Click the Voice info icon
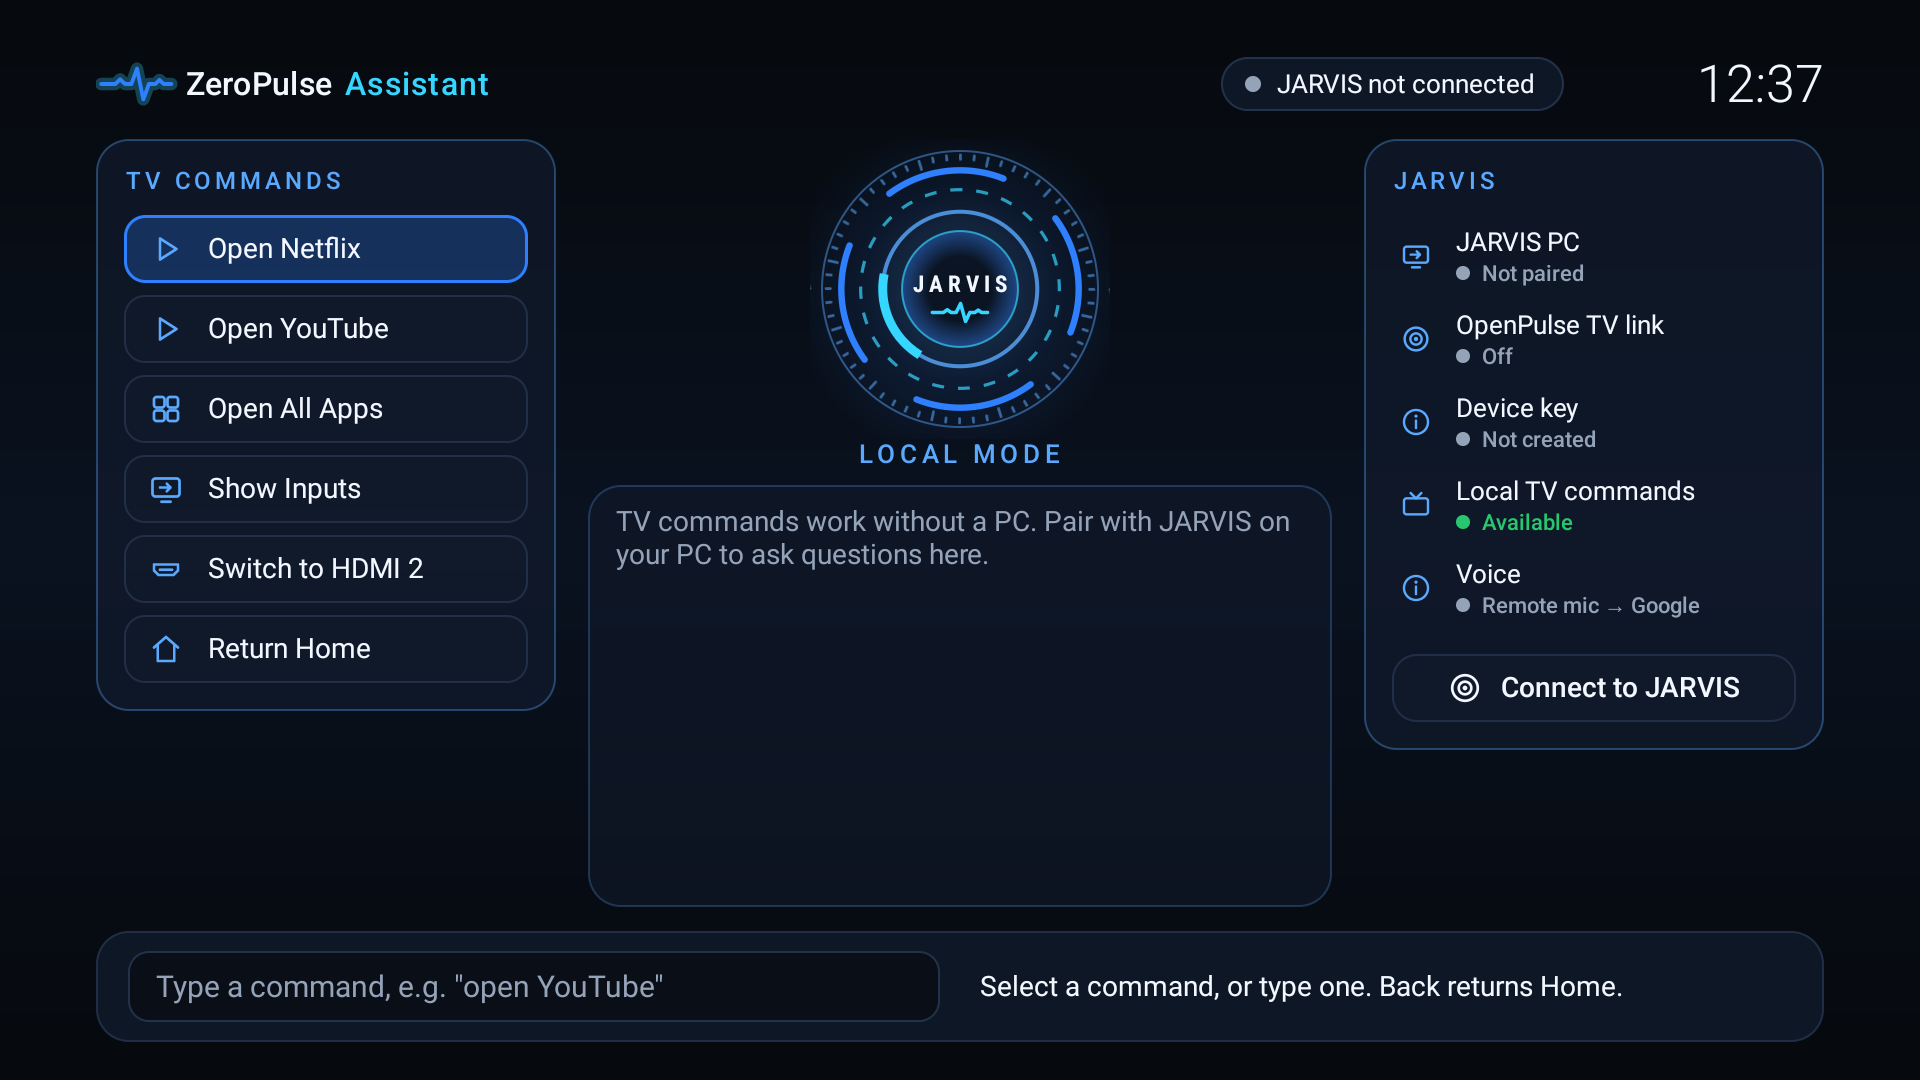Viewport: 1920px width, 1080px height. tap(1416, 588)
